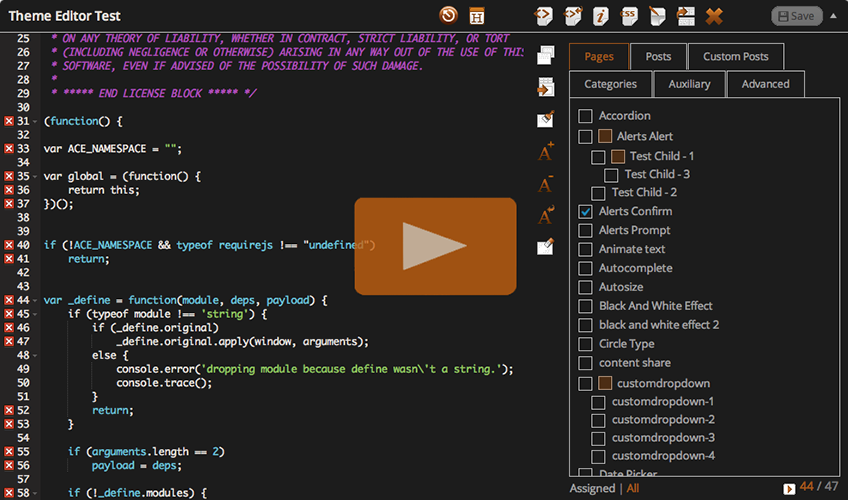Check the Accordion page checkbox

(586, 116)
